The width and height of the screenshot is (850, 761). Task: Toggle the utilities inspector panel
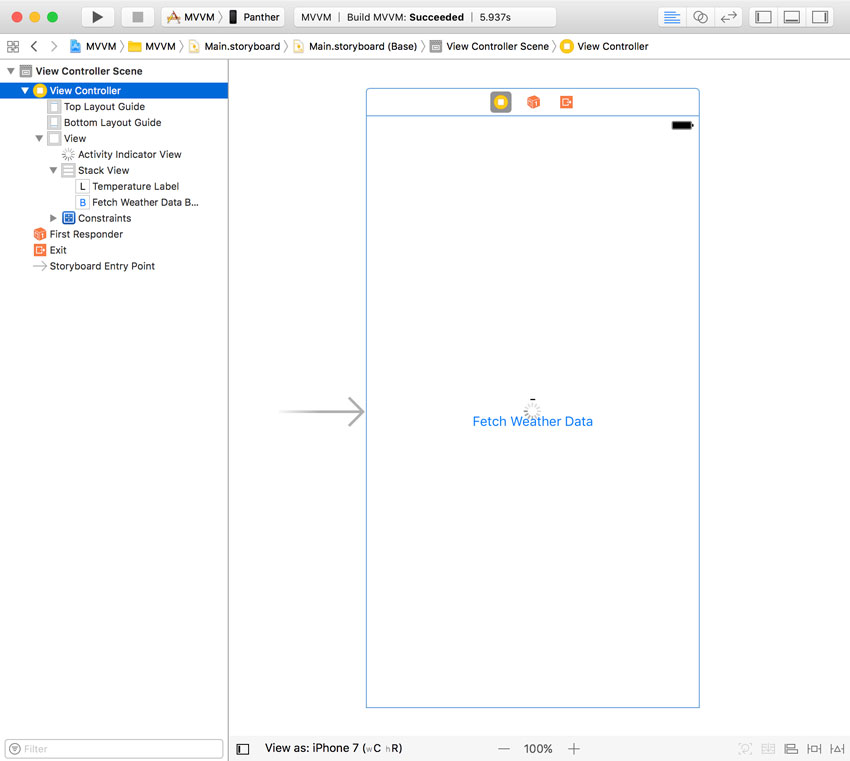820,17
